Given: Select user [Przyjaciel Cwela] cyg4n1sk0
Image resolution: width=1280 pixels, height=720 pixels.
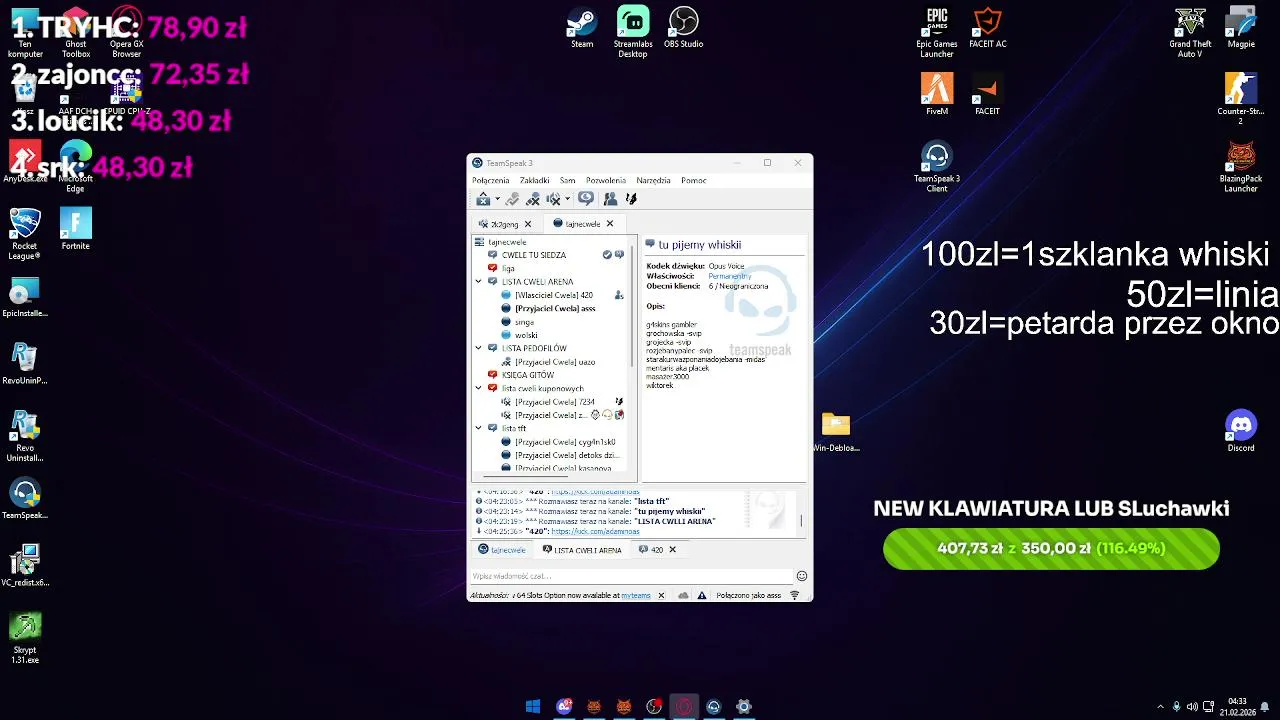Looking at the screenshot, I should 565,442.
